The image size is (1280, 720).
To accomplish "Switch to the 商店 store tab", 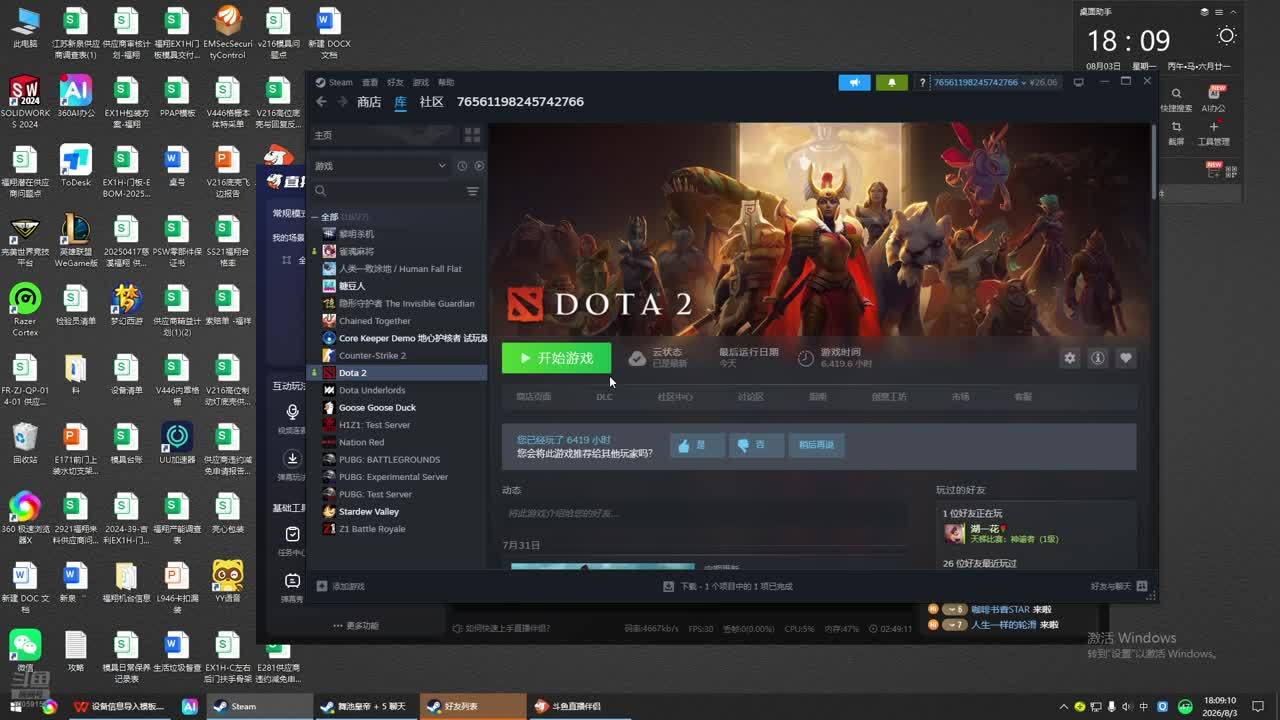I will (x=369, y=102).
